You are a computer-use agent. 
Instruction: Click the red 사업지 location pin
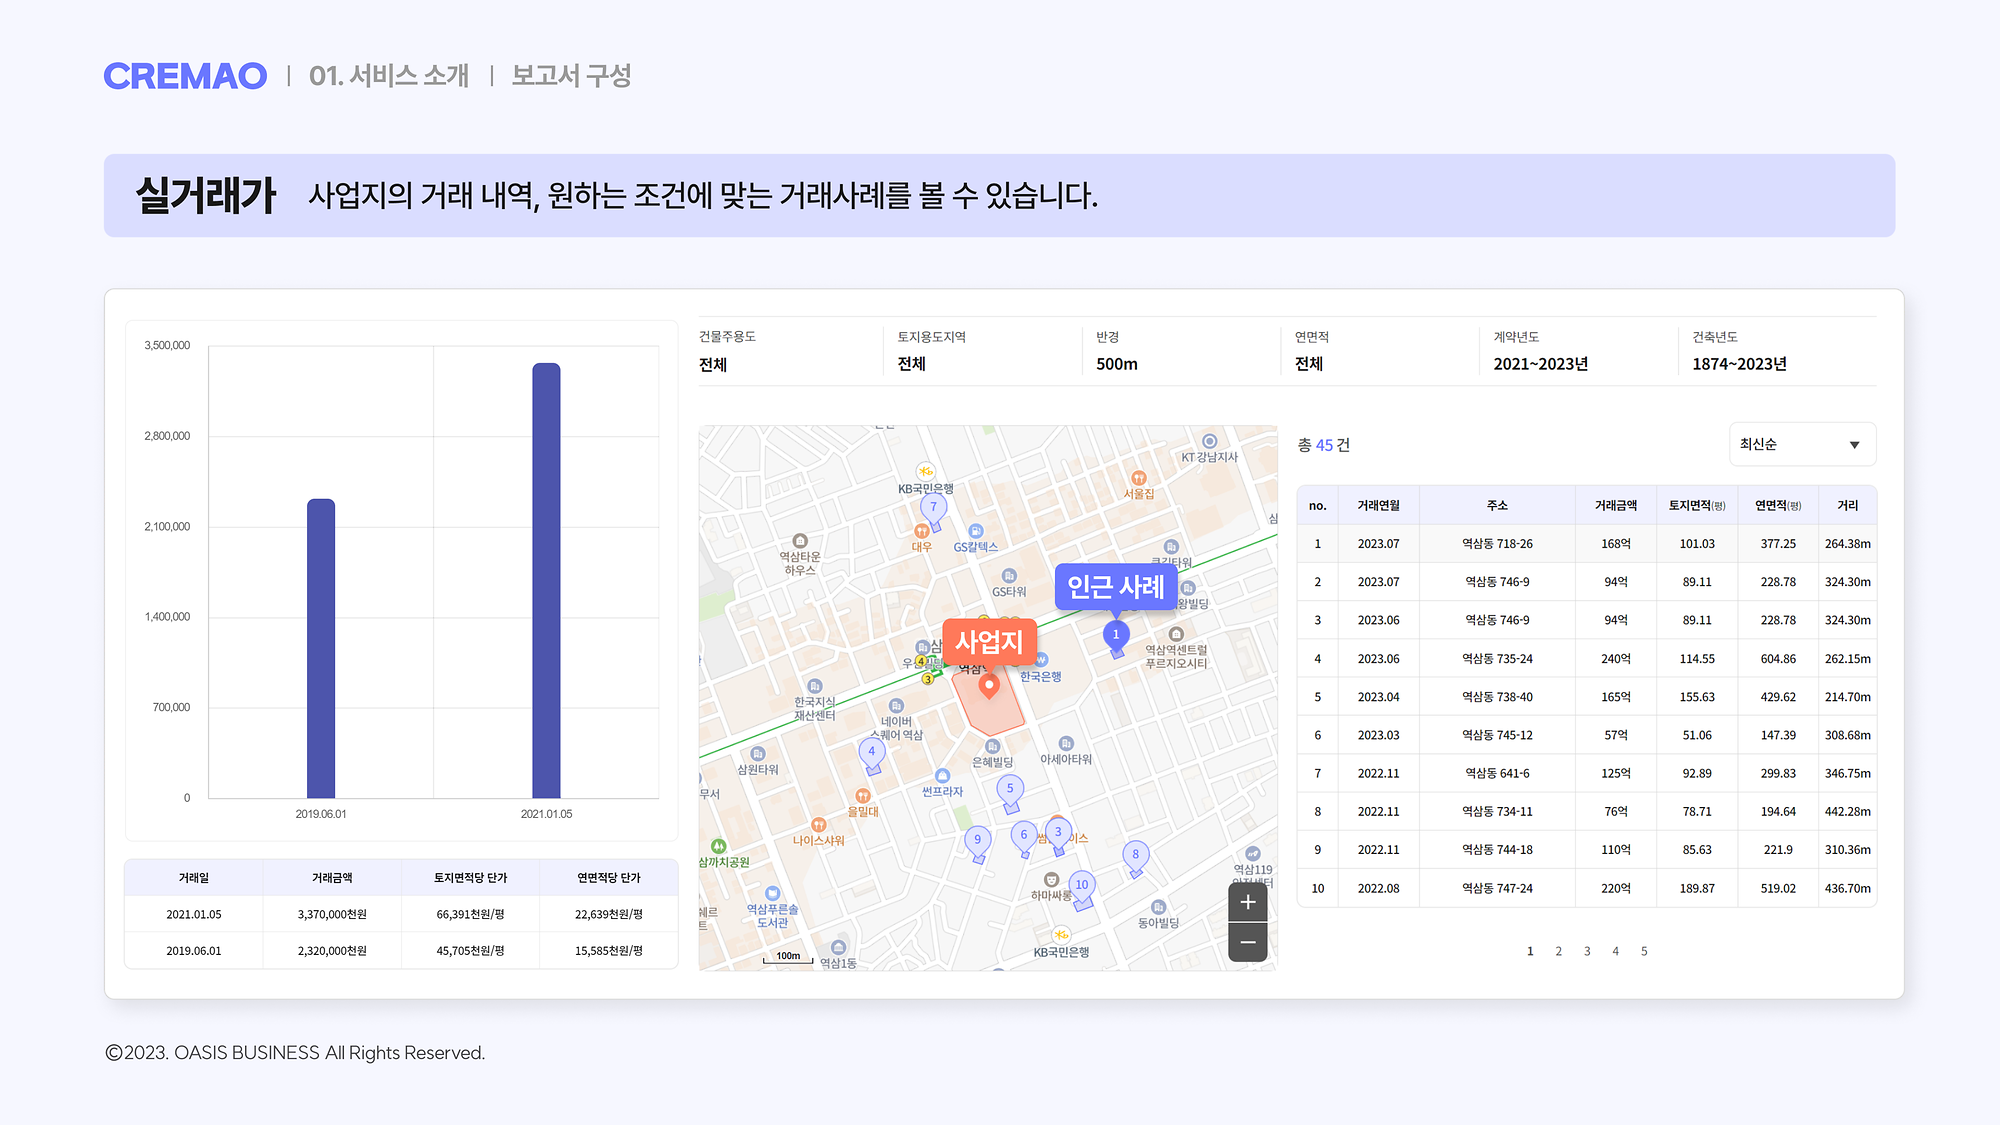(989, 685)
